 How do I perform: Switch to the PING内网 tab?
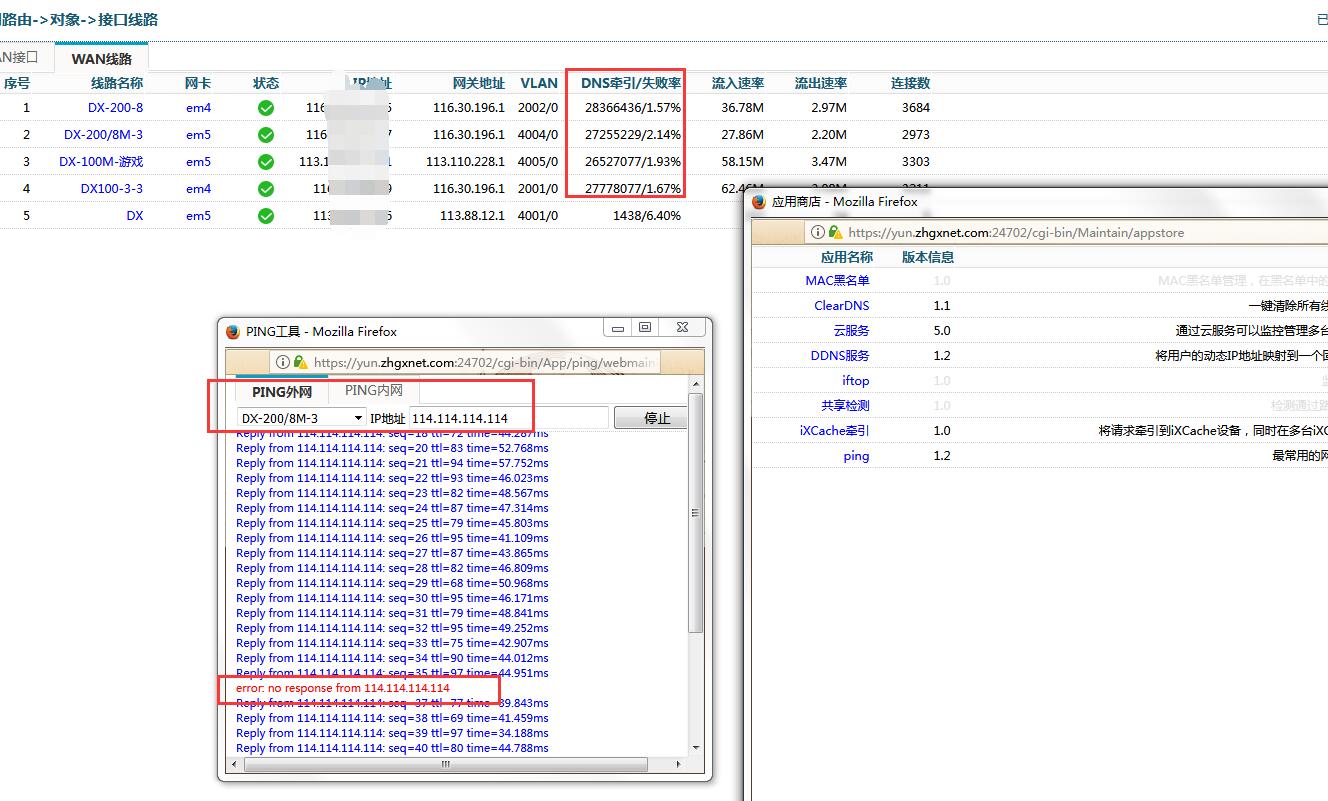pyautogui.click(x=373, y=391)
